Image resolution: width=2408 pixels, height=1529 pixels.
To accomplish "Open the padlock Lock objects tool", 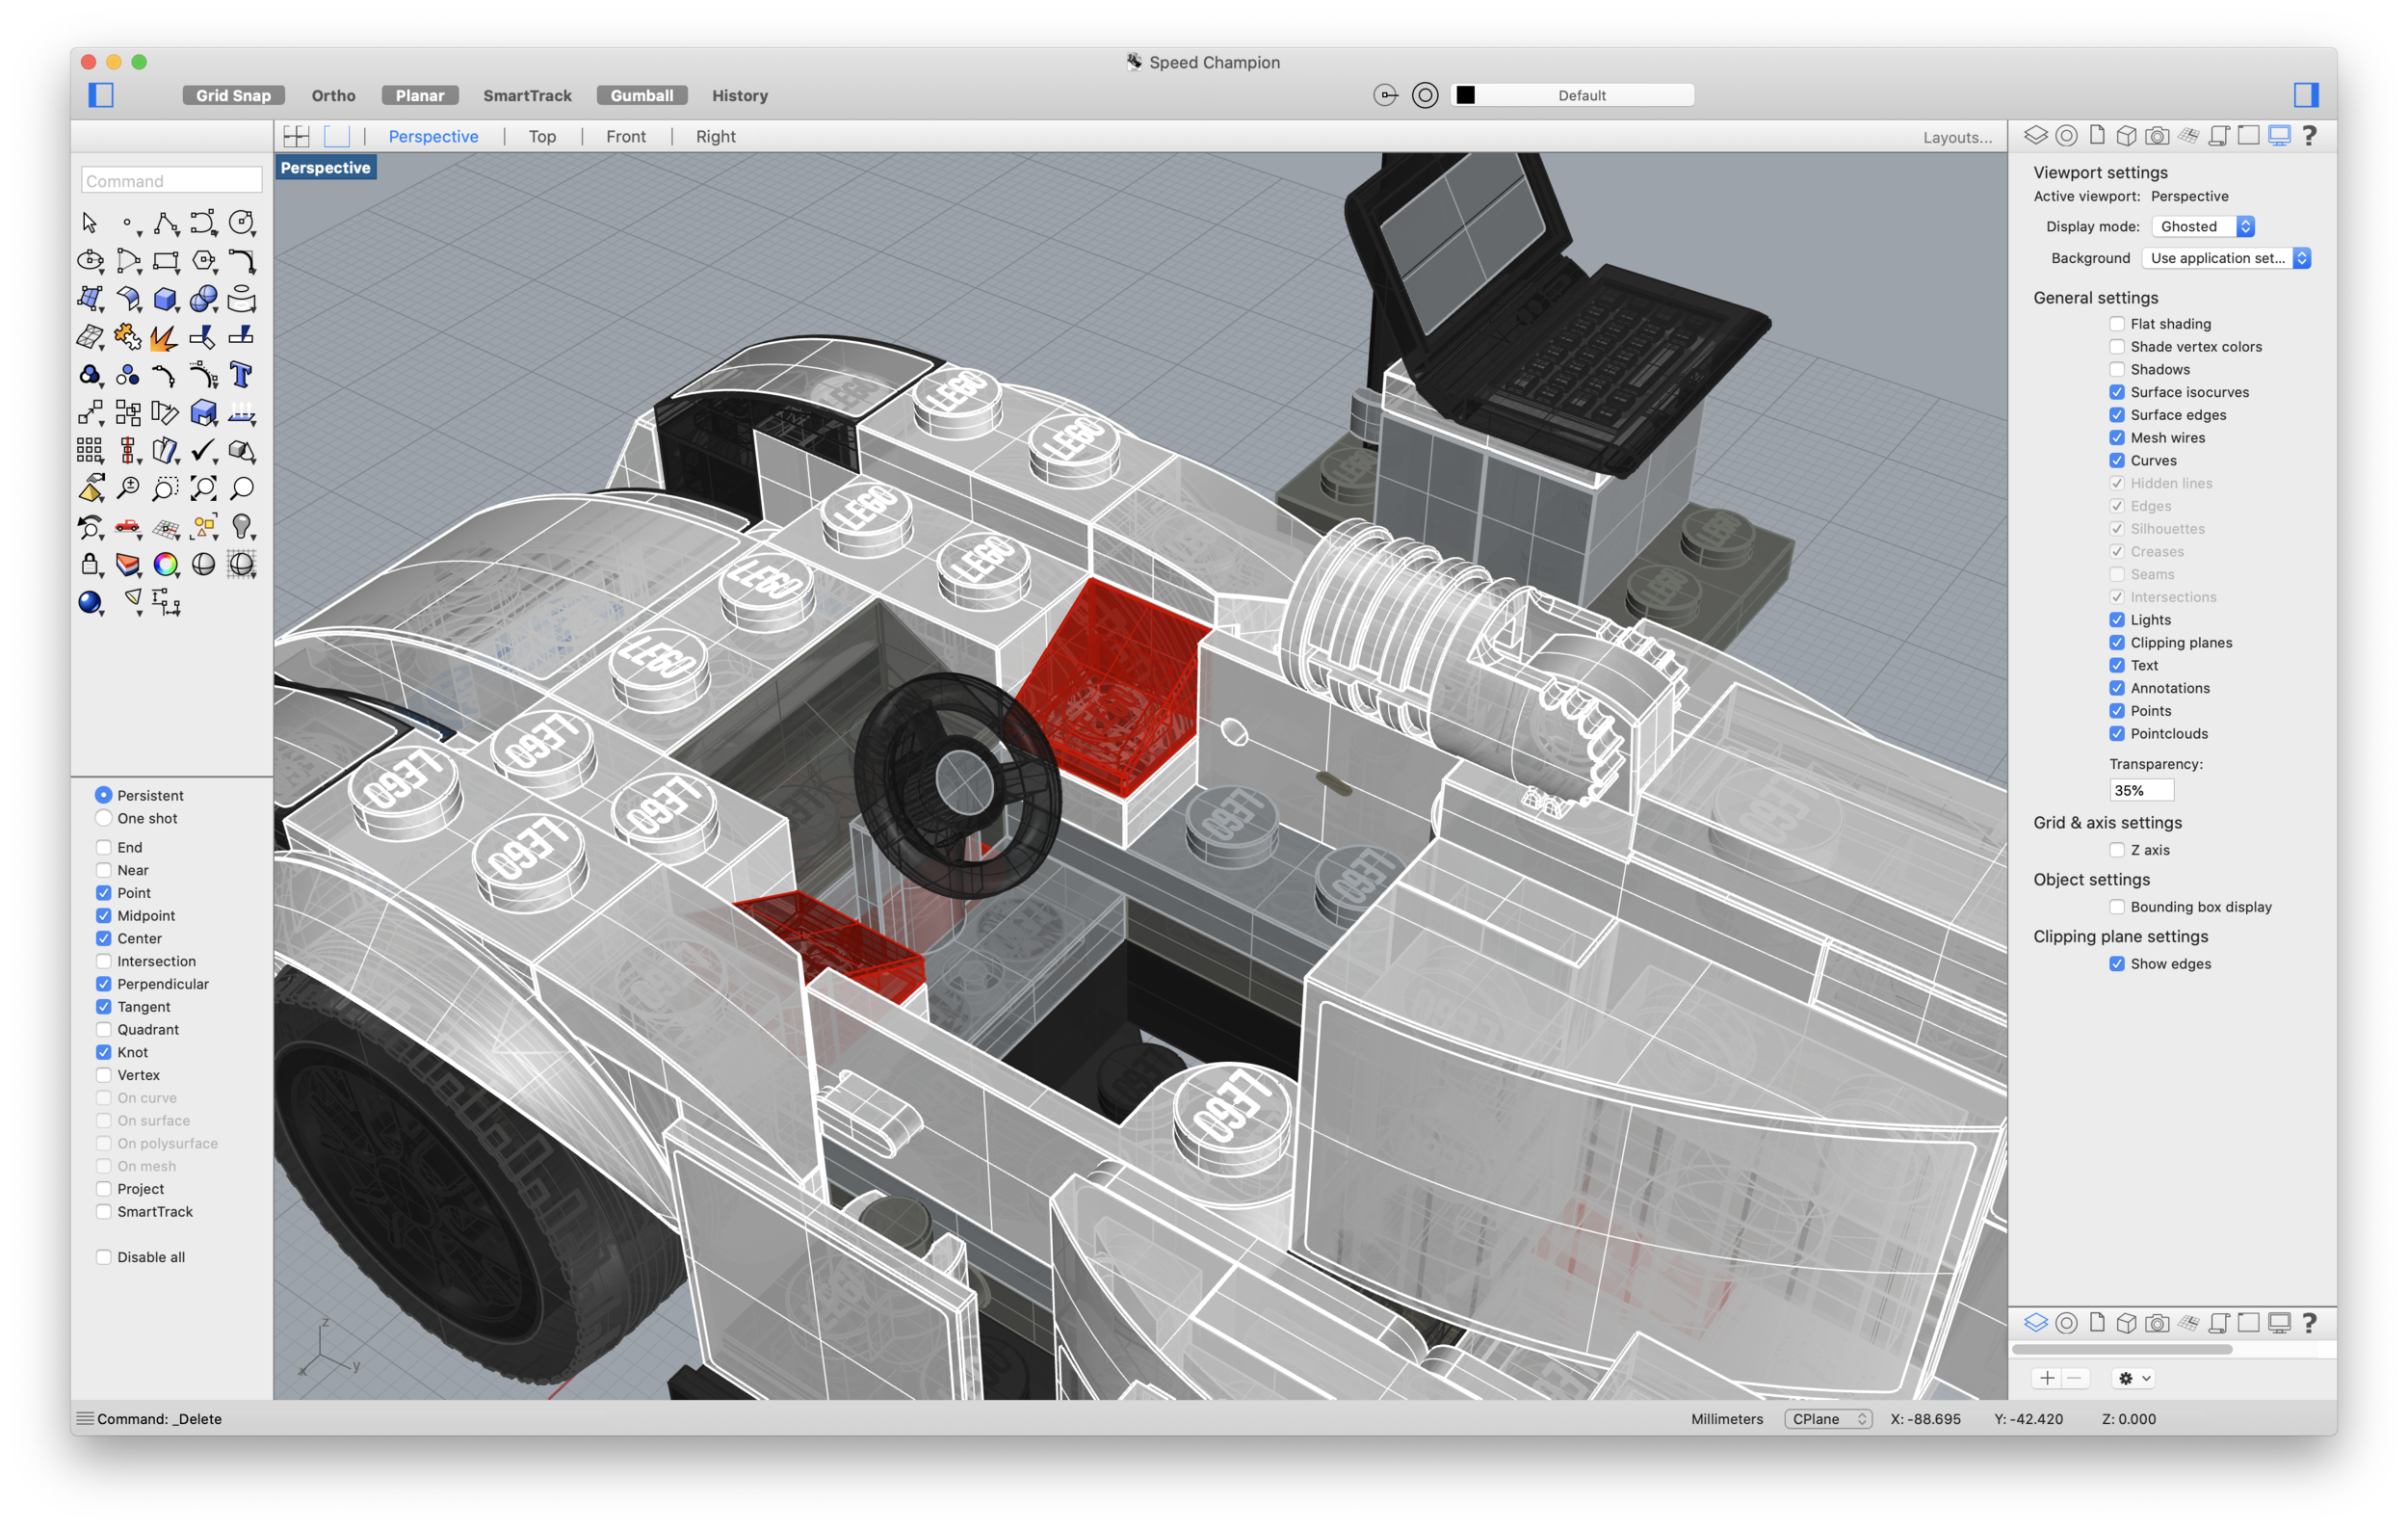I will 90,565.
